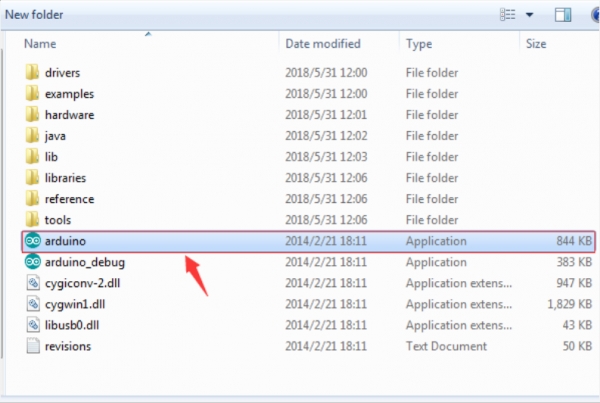Sort by Type column header
Screen dimensions: 600x403
(419, 44)
